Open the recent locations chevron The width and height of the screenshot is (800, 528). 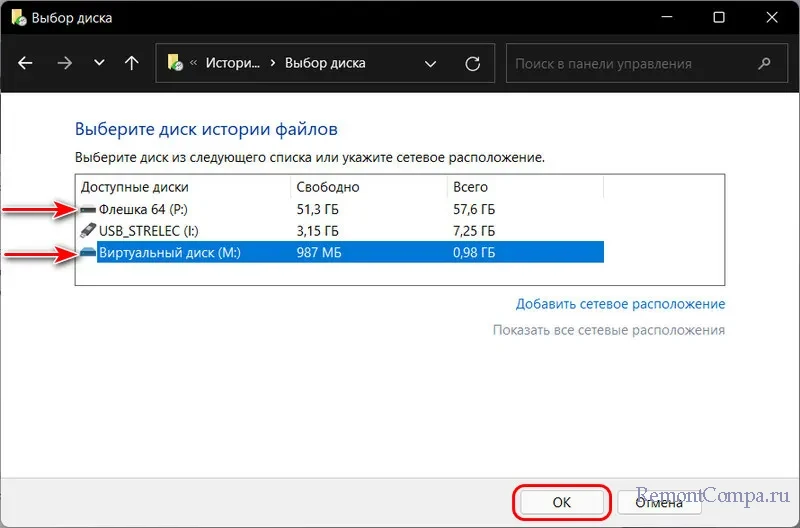point(98,63)
